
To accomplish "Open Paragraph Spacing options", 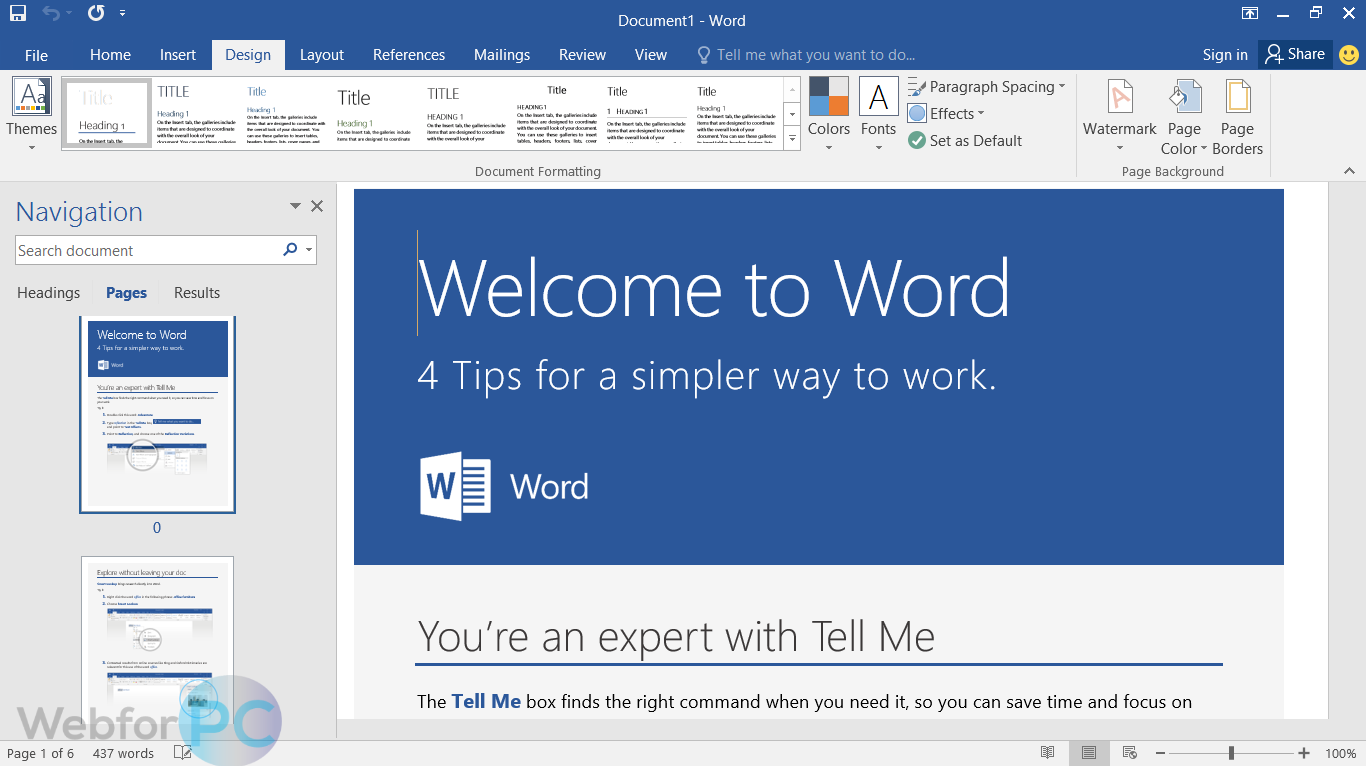I will tap(986, 87).
